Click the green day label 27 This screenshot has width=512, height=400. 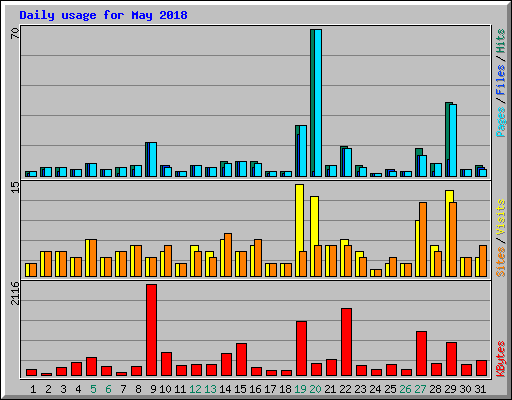click(420, 389)
